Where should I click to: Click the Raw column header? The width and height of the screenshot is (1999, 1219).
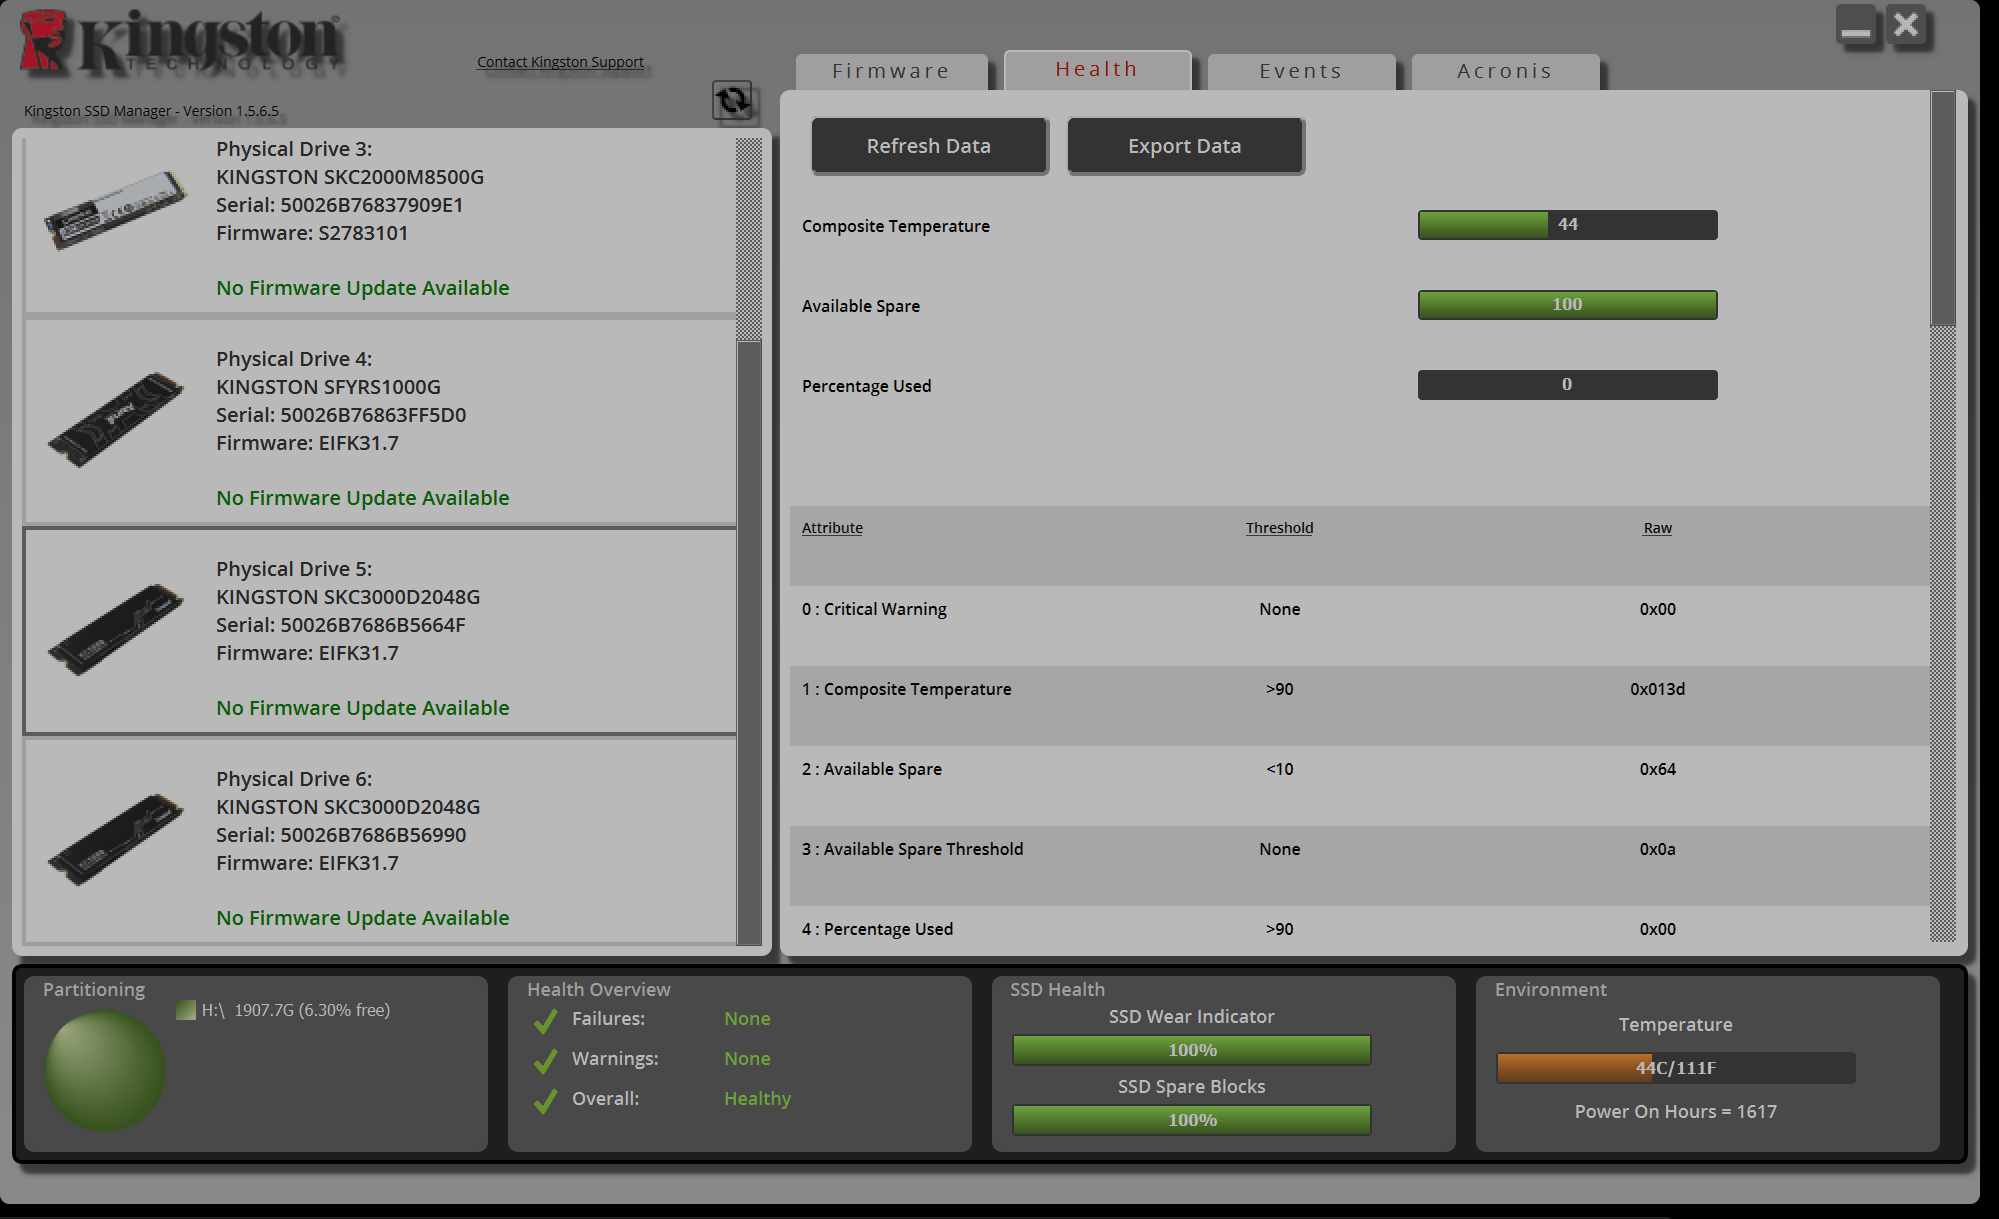tap(1658, 528)
